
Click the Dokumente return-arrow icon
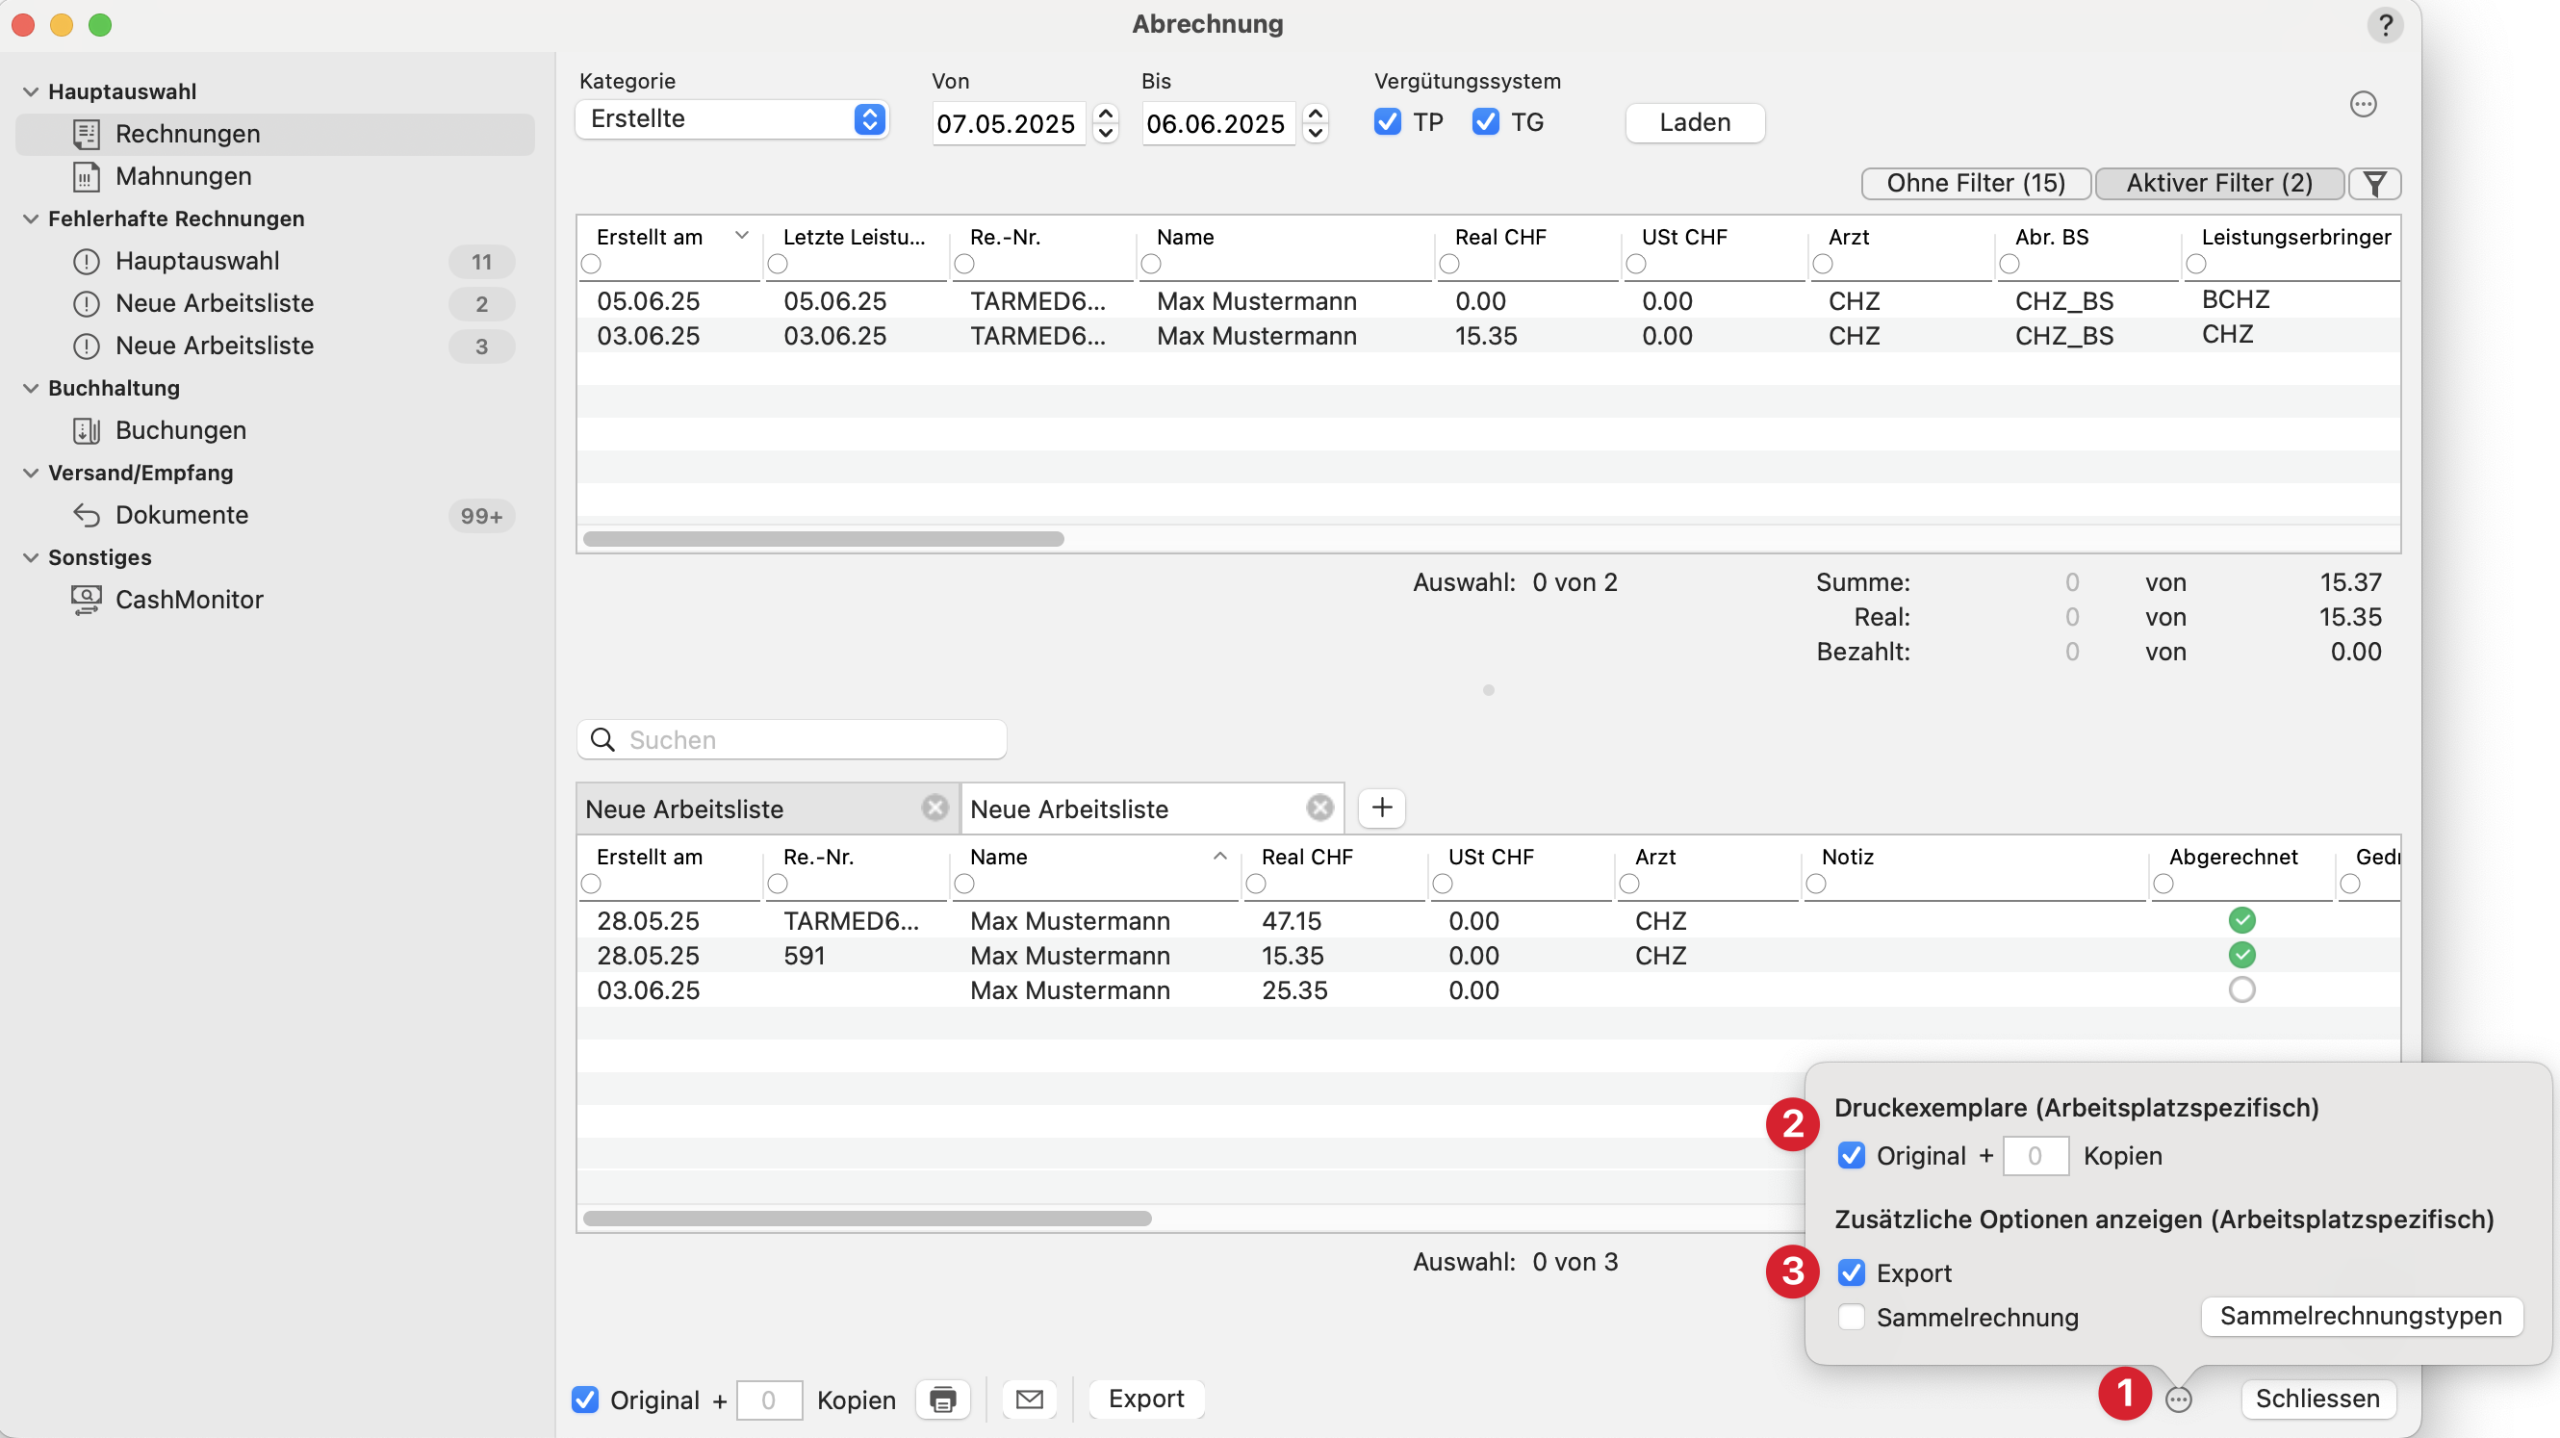[x=86, y=515]
